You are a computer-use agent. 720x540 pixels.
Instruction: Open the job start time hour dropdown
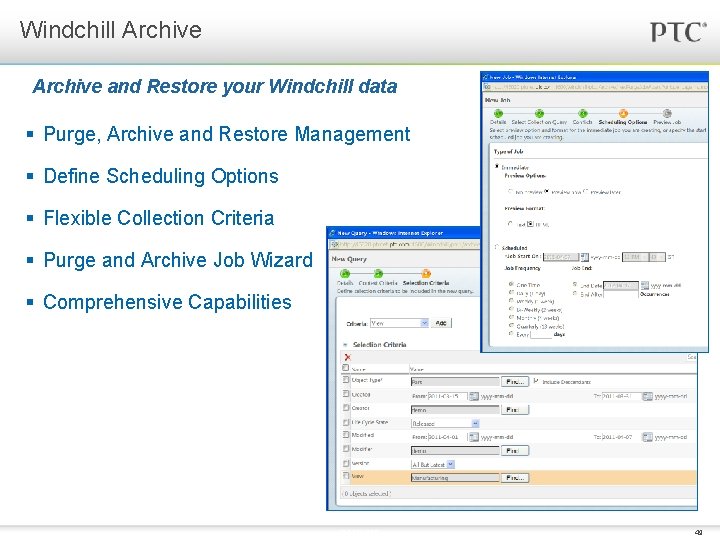coord(634,257)
